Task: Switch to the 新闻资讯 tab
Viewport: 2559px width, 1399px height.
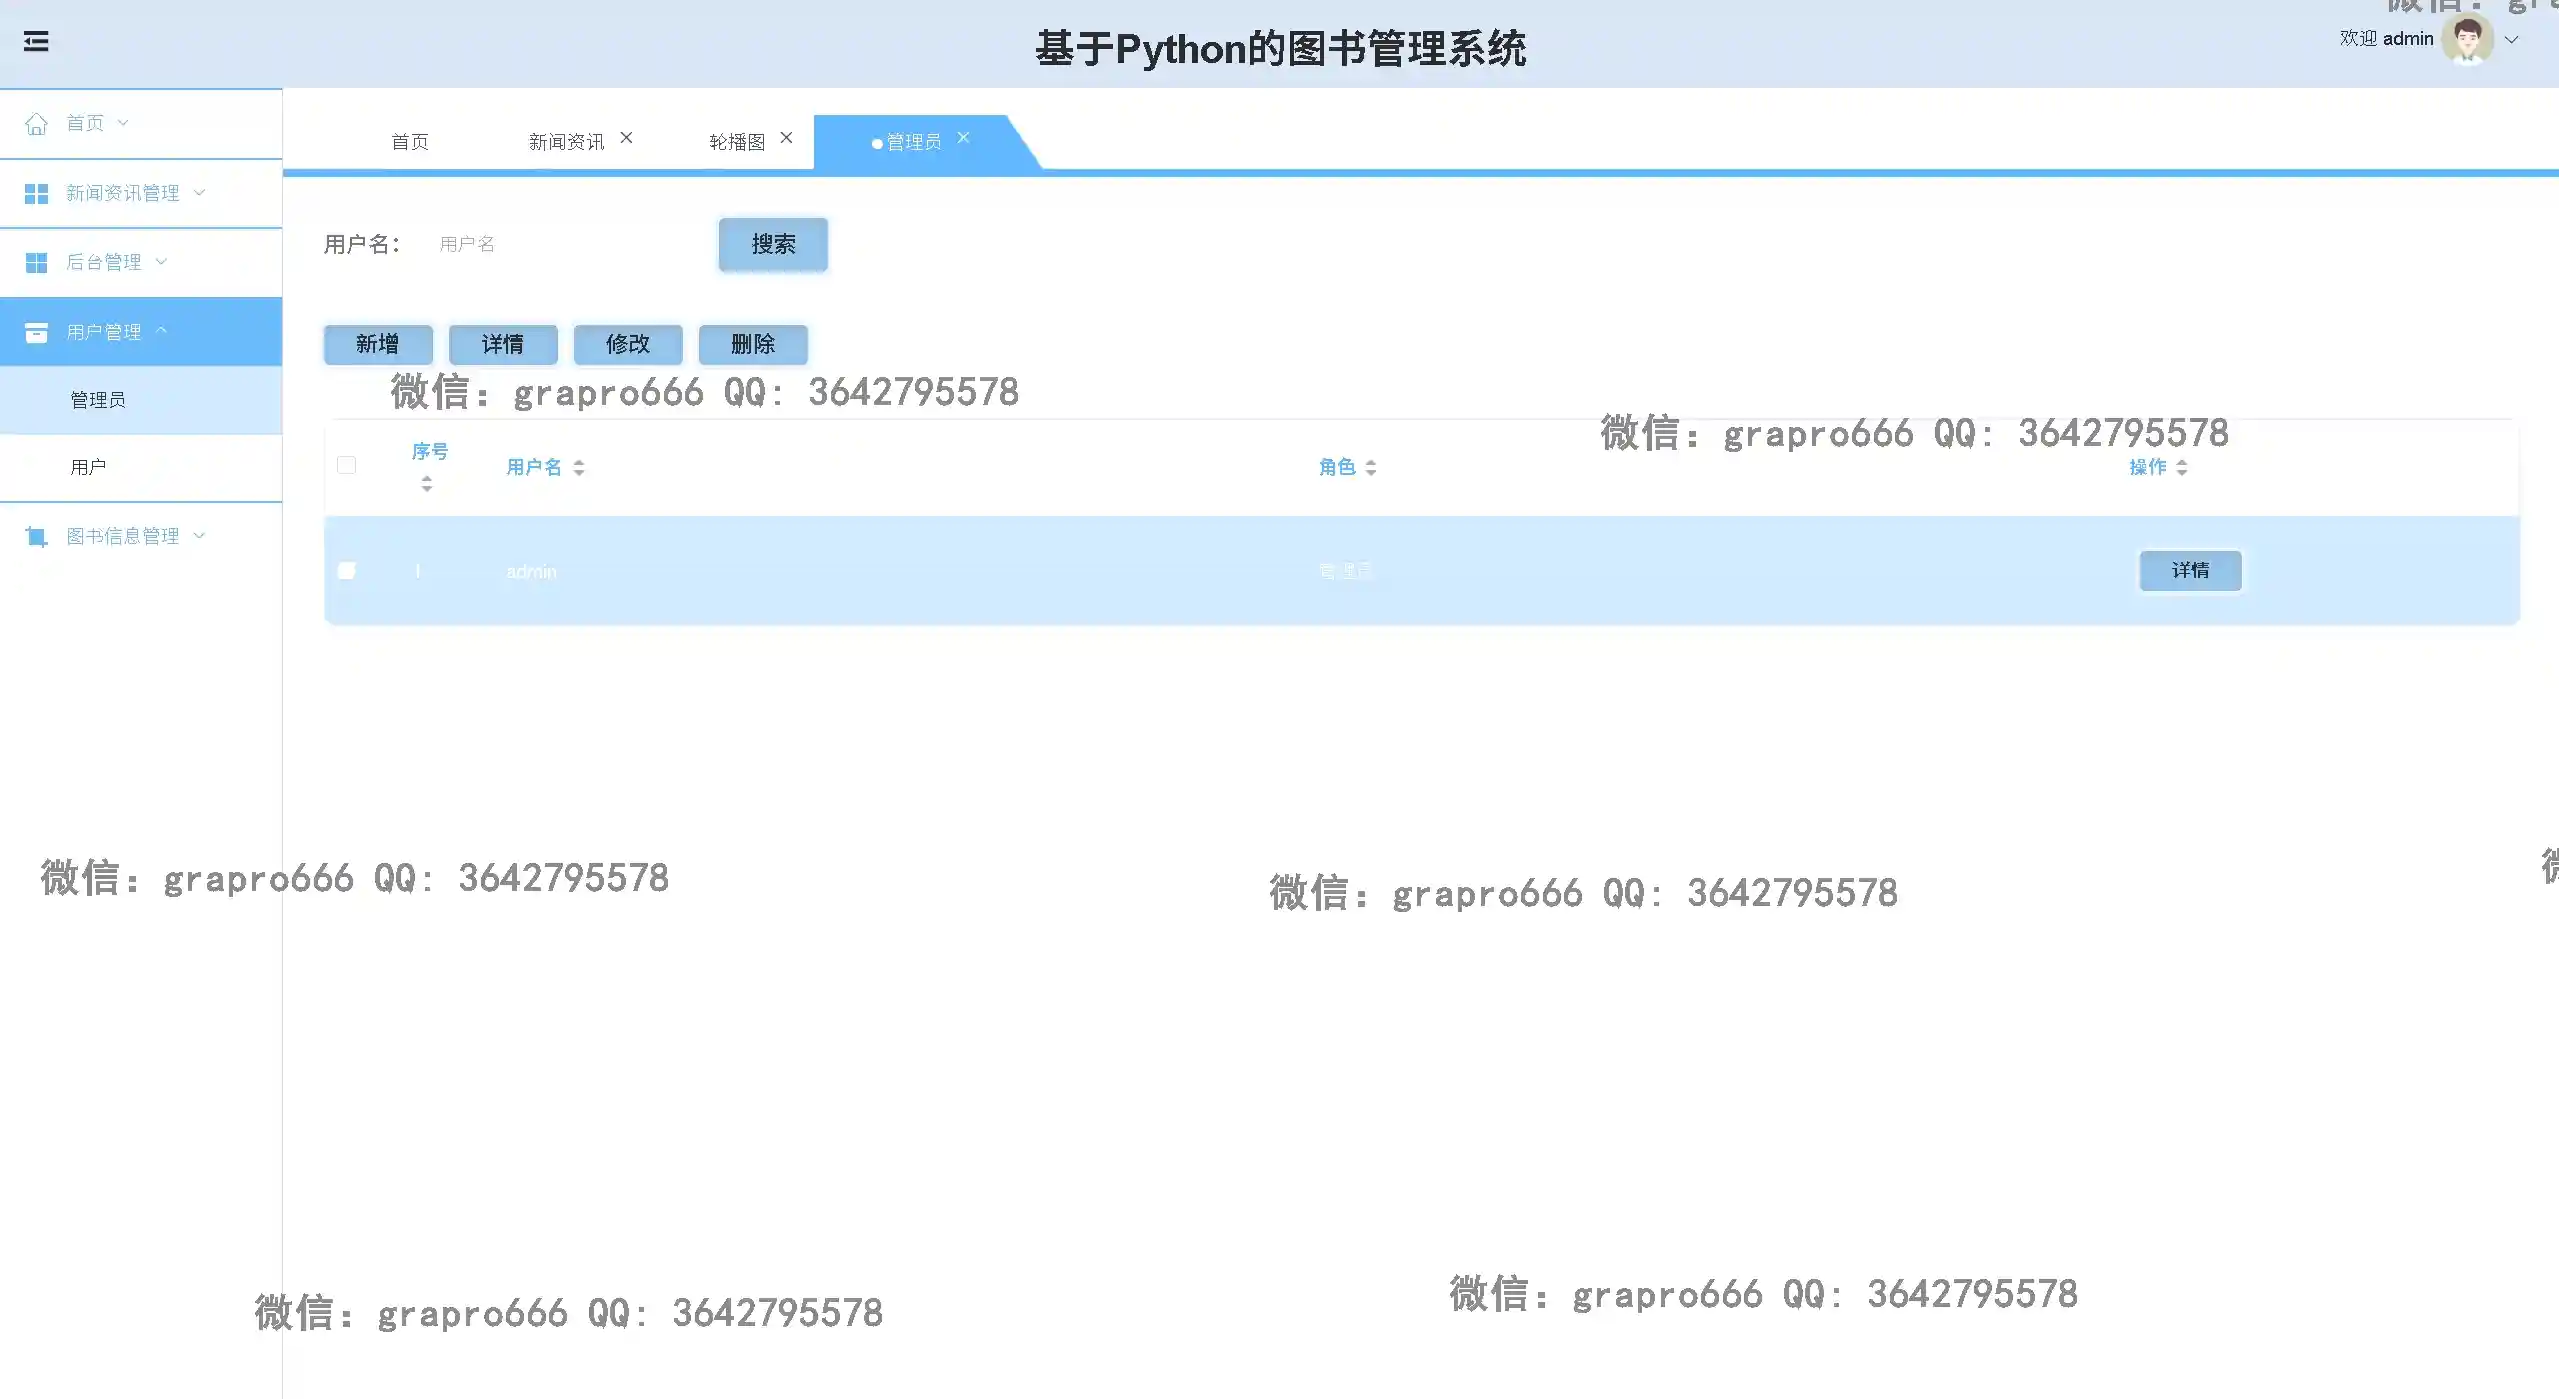Action: [565, 140]
